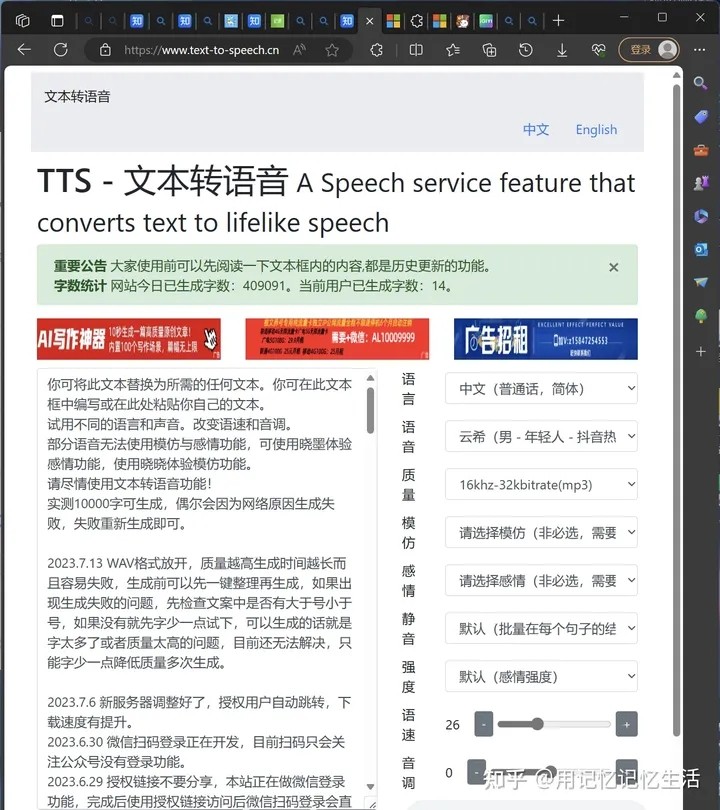Click the AI写作神器 advertisement banner
Viewport: 720px width, 810px height.
129,339
